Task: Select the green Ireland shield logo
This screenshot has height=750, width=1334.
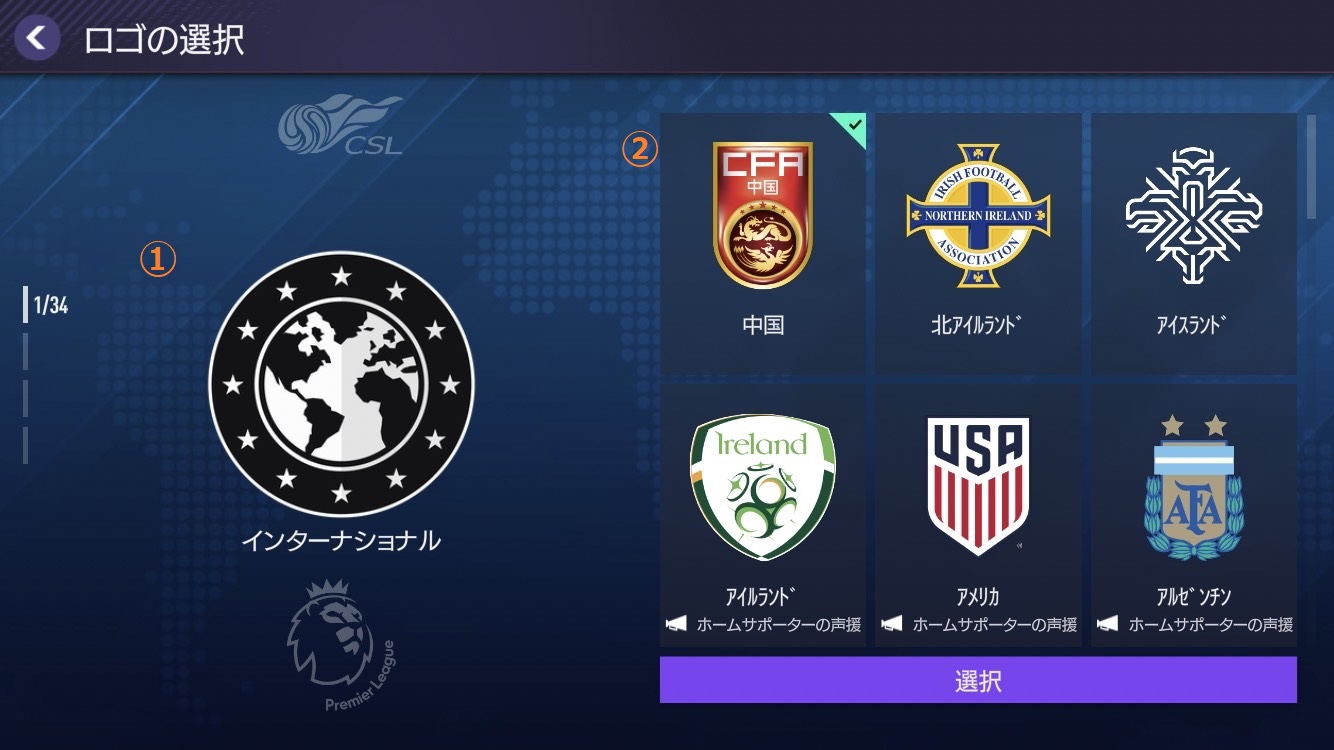Action: pyautogui.click(x=763, y=487)
